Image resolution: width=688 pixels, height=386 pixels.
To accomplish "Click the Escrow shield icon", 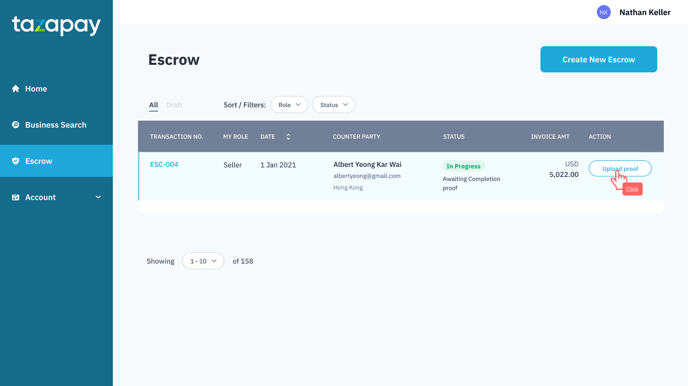I will (15, 161).
